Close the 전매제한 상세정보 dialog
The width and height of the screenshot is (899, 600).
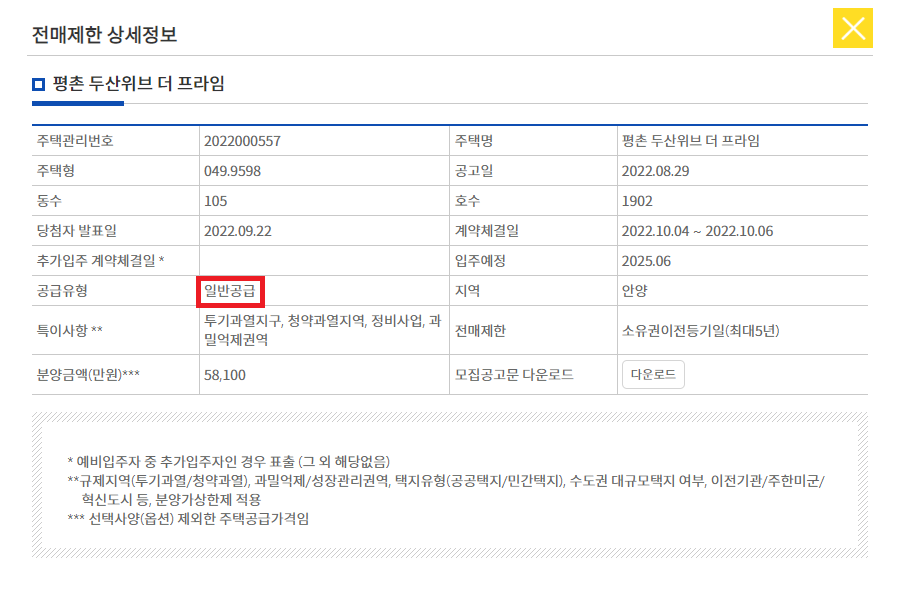853,28
